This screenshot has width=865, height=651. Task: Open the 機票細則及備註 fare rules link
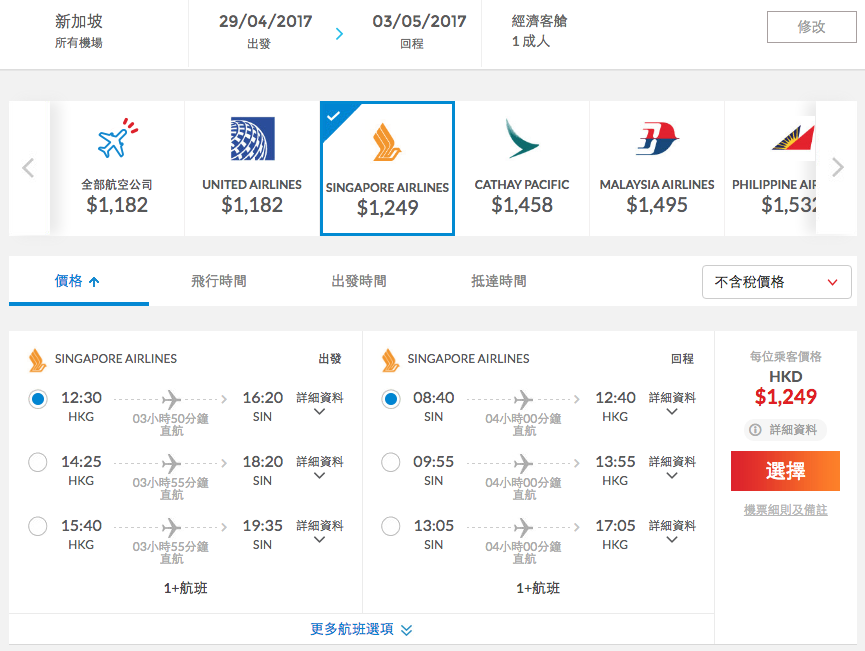tap(786, 510)
